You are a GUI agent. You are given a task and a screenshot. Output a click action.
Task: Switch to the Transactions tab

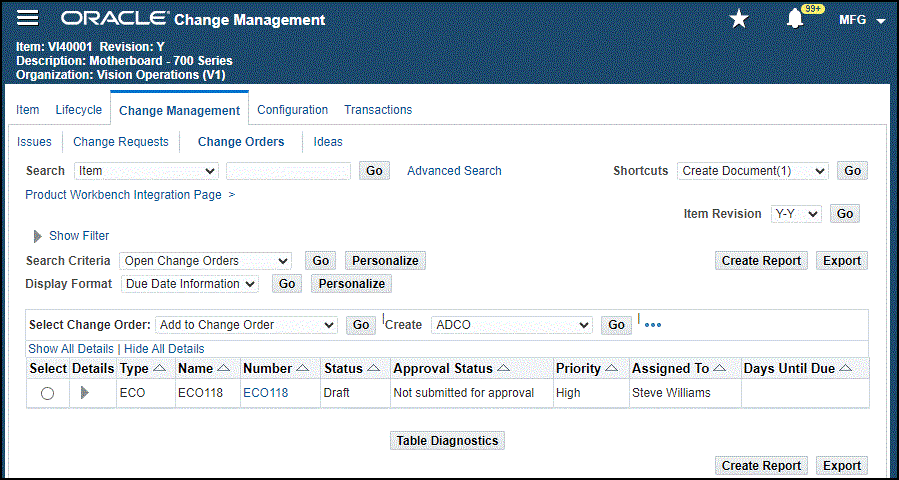point(378,110)
